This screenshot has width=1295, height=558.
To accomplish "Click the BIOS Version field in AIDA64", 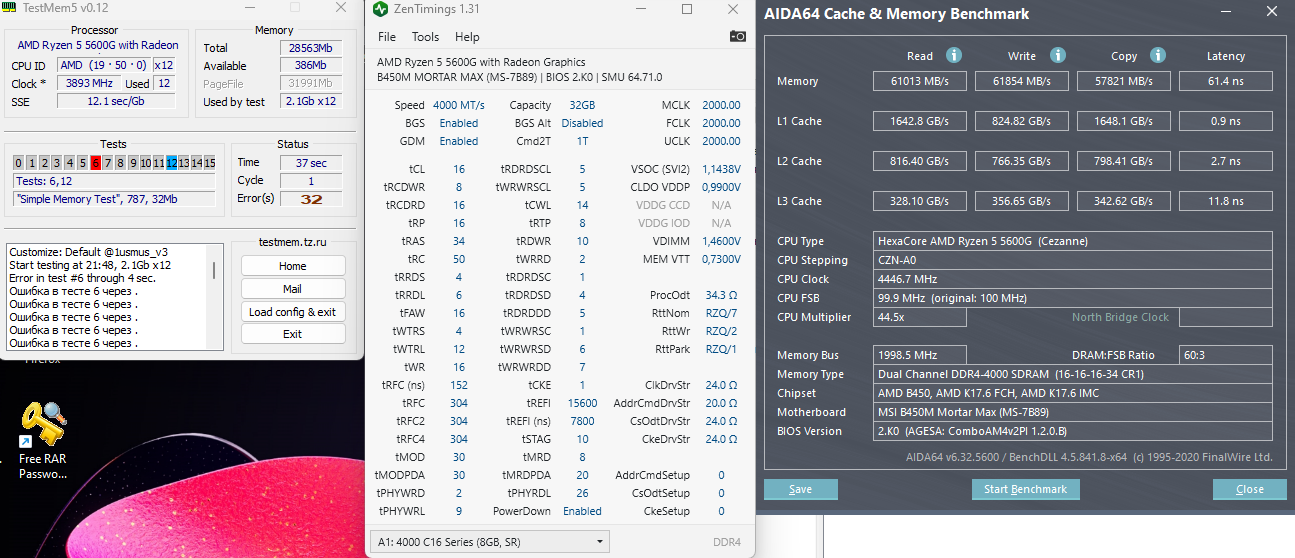I will click(1073, 431).
